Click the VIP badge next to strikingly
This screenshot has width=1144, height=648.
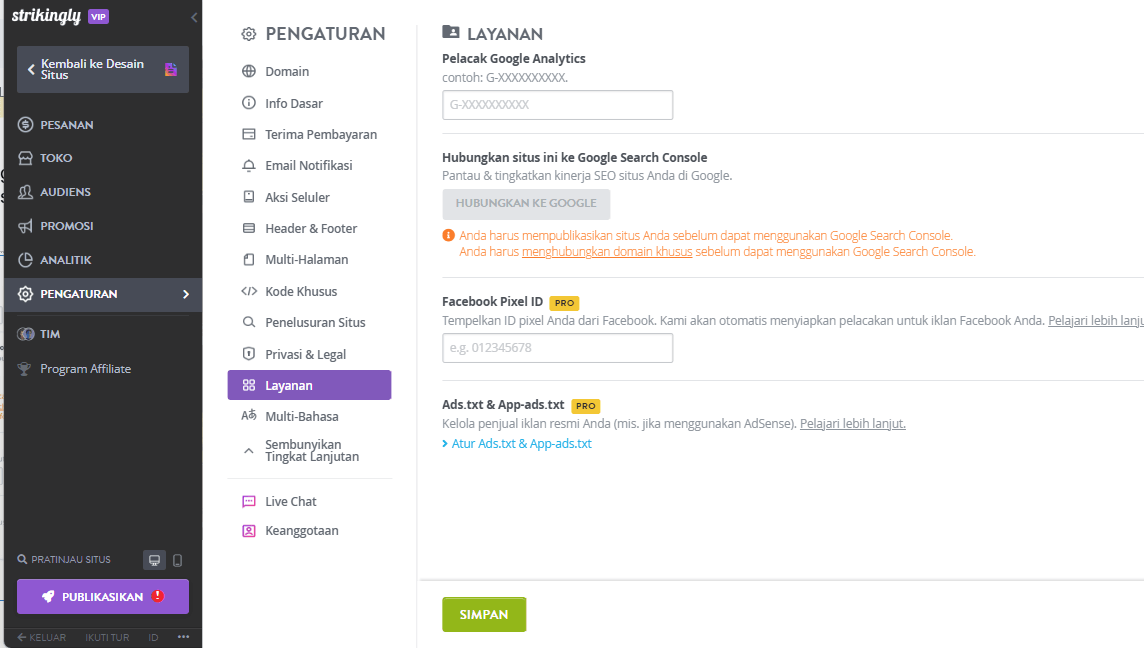tap(98, 16)
